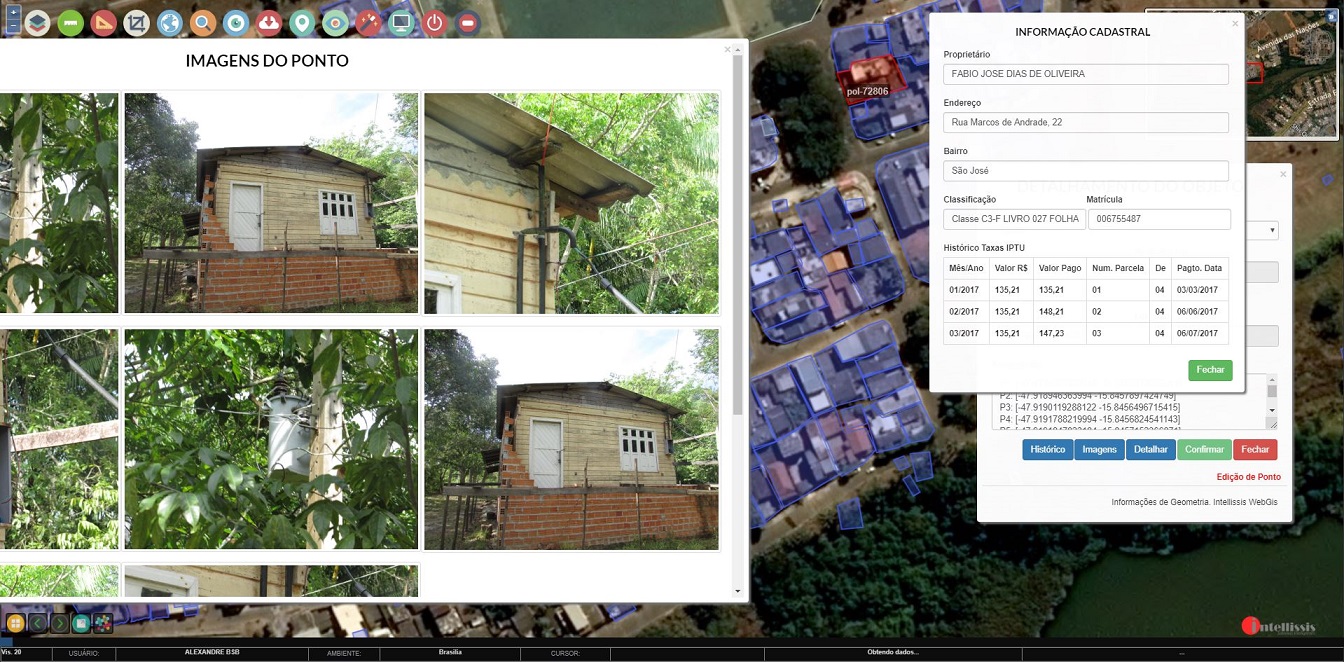Viewport: 1344px width, 662px height.
Task: Activate the magic wand tool
Action: click(368, 22)
